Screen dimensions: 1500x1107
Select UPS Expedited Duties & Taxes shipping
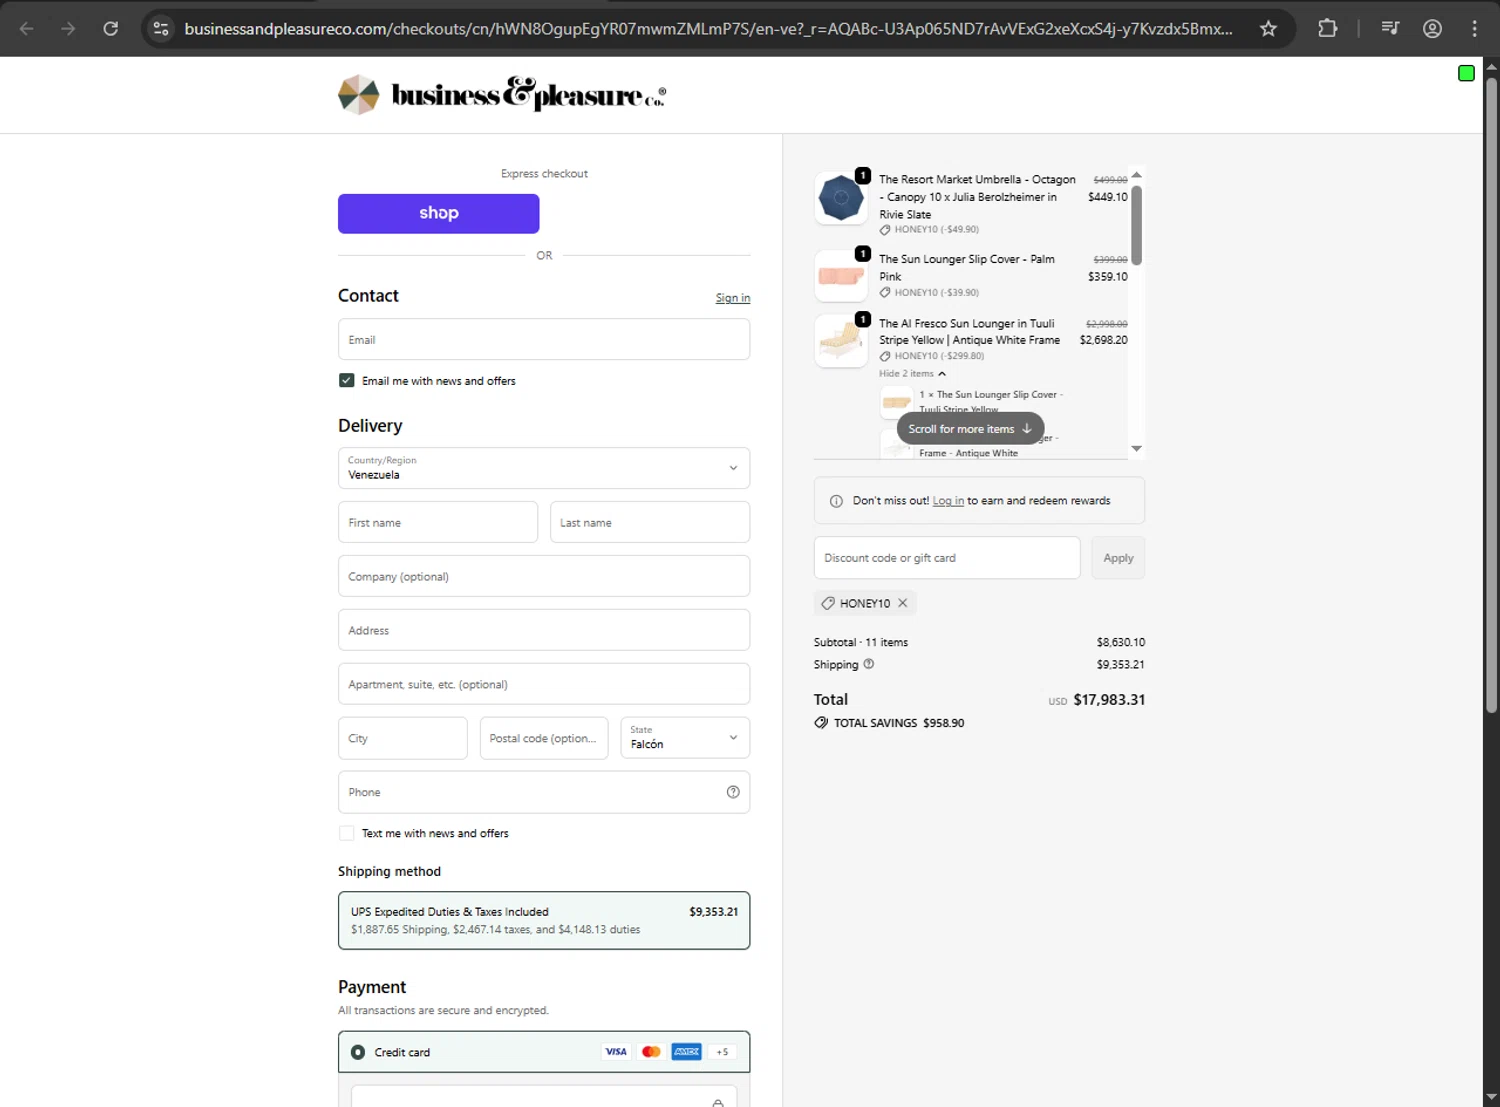(x=544, y=920)
